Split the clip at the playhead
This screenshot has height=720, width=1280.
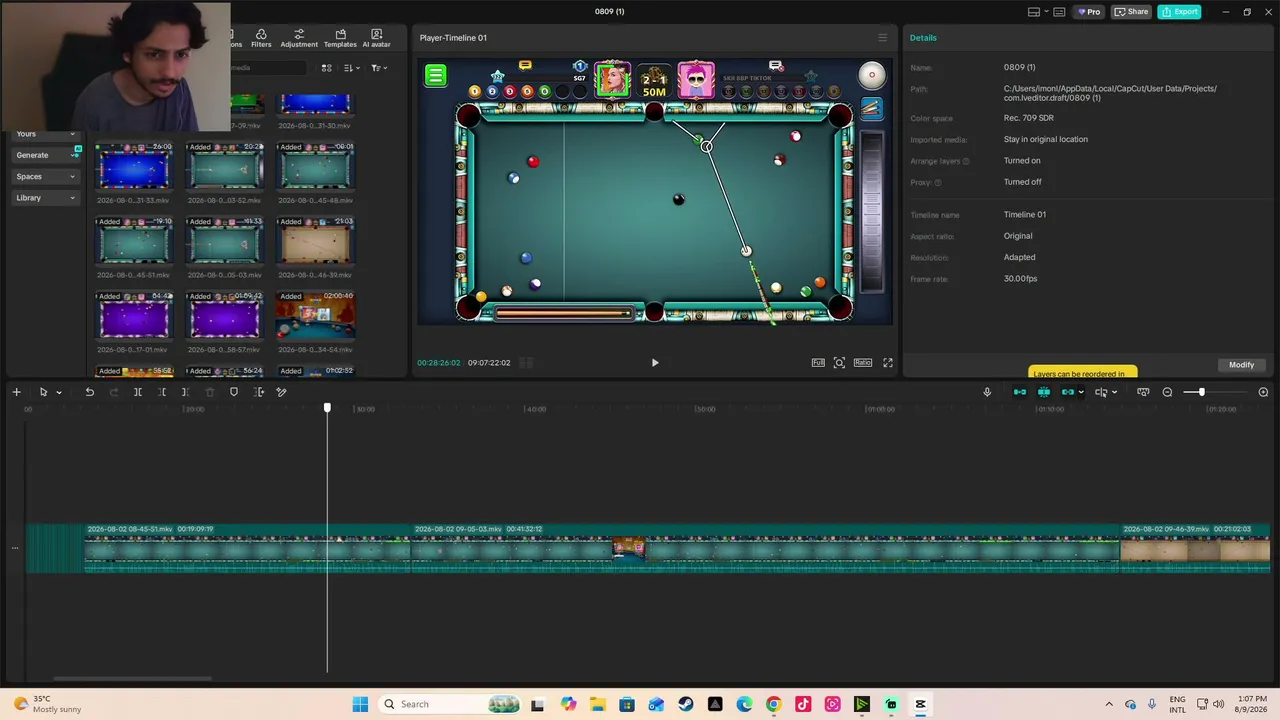click(x=138, y=392)
